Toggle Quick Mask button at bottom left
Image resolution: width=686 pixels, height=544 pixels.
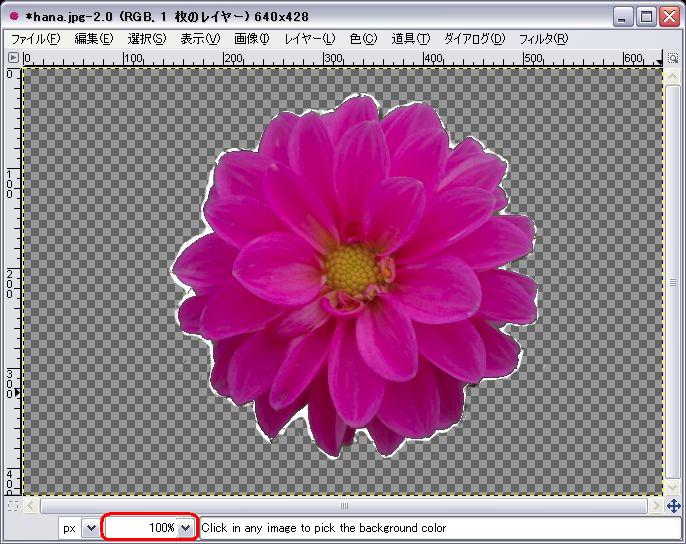coord(13,506)
